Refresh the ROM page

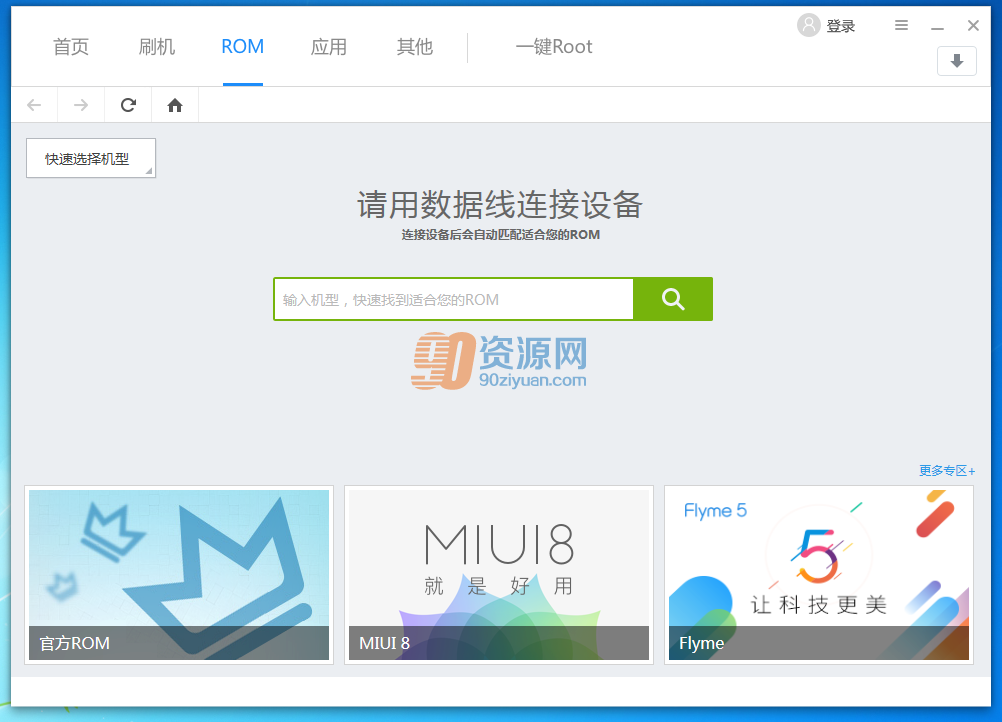pos(128,105)
